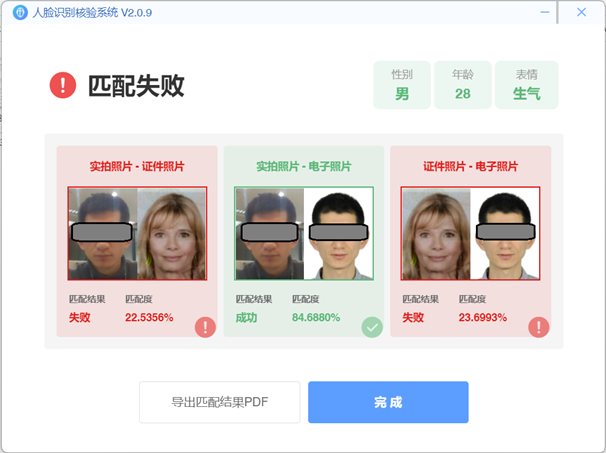606x453 pixels.
Task: Click the 实拍照片 - 证件照片 card title
Action: [137, 167]
